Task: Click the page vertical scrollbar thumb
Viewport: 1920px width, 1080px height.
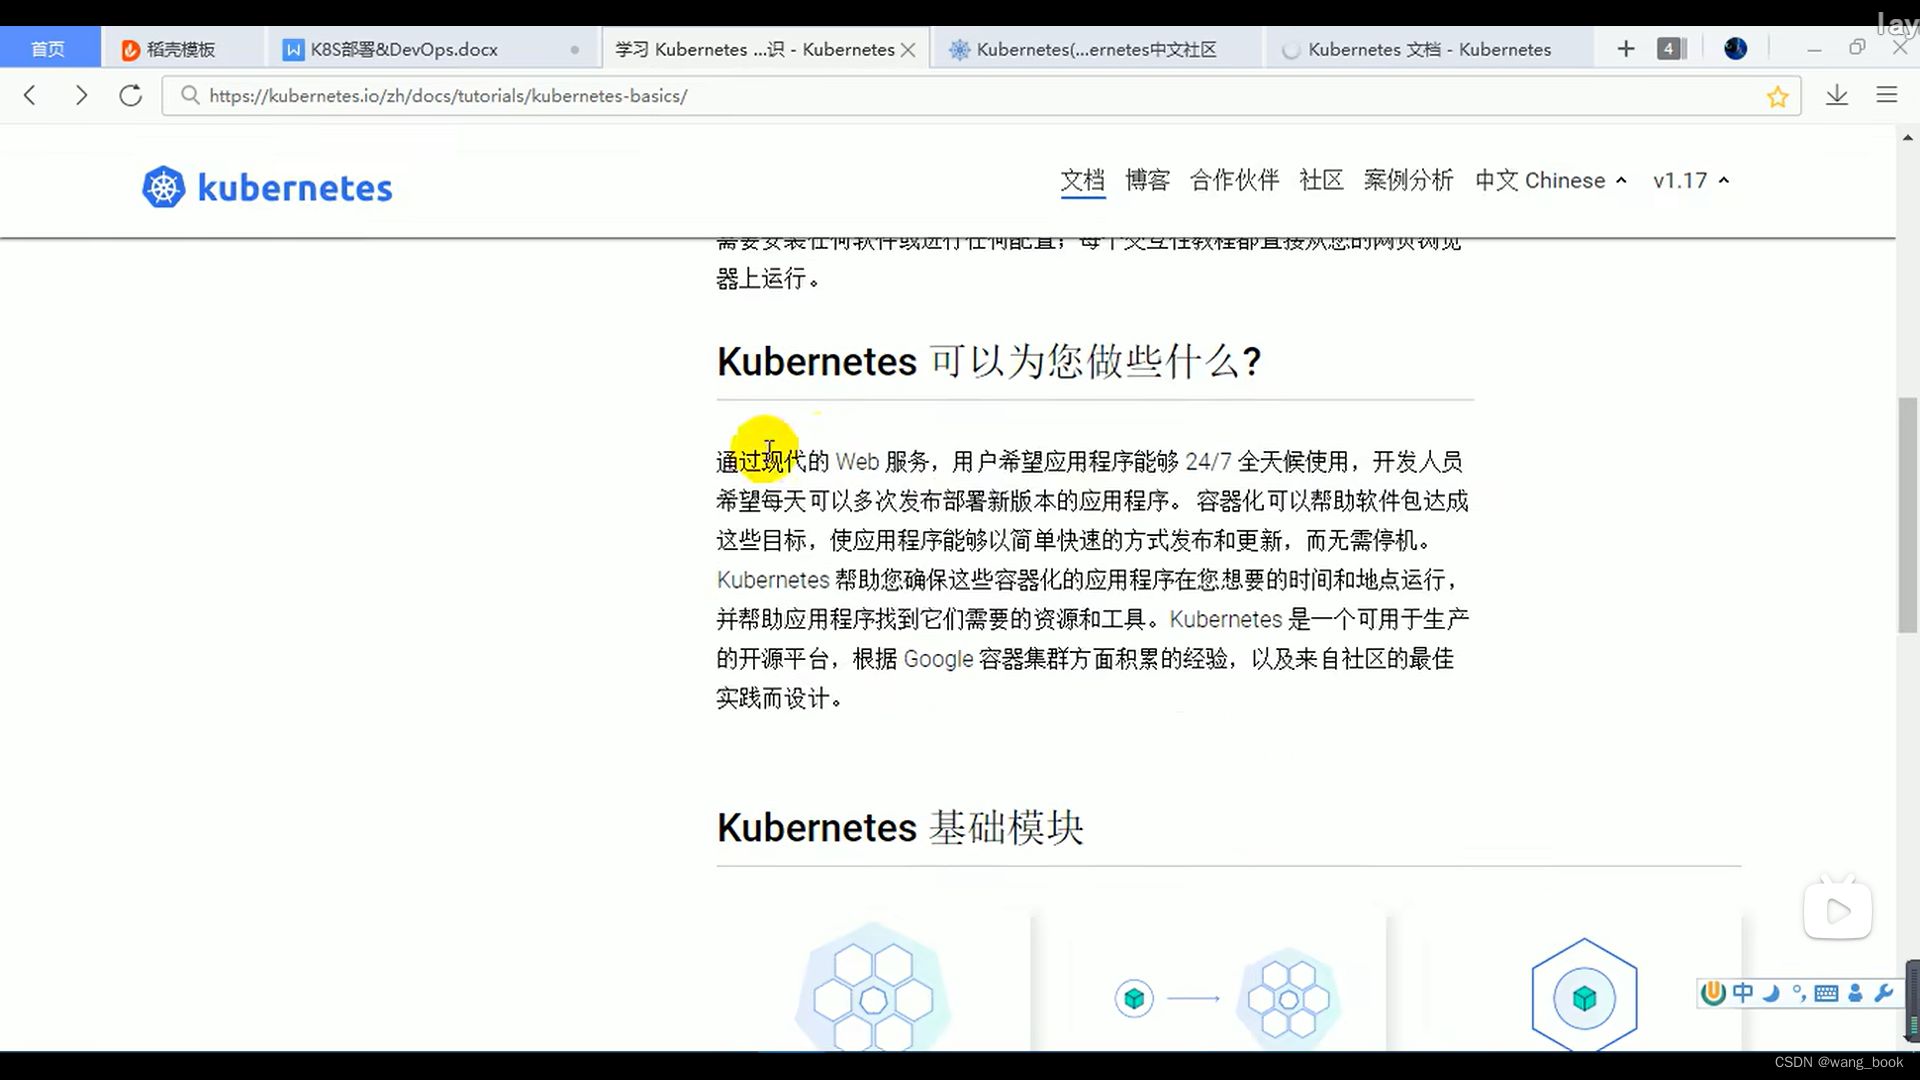Action: point(1908,515)
